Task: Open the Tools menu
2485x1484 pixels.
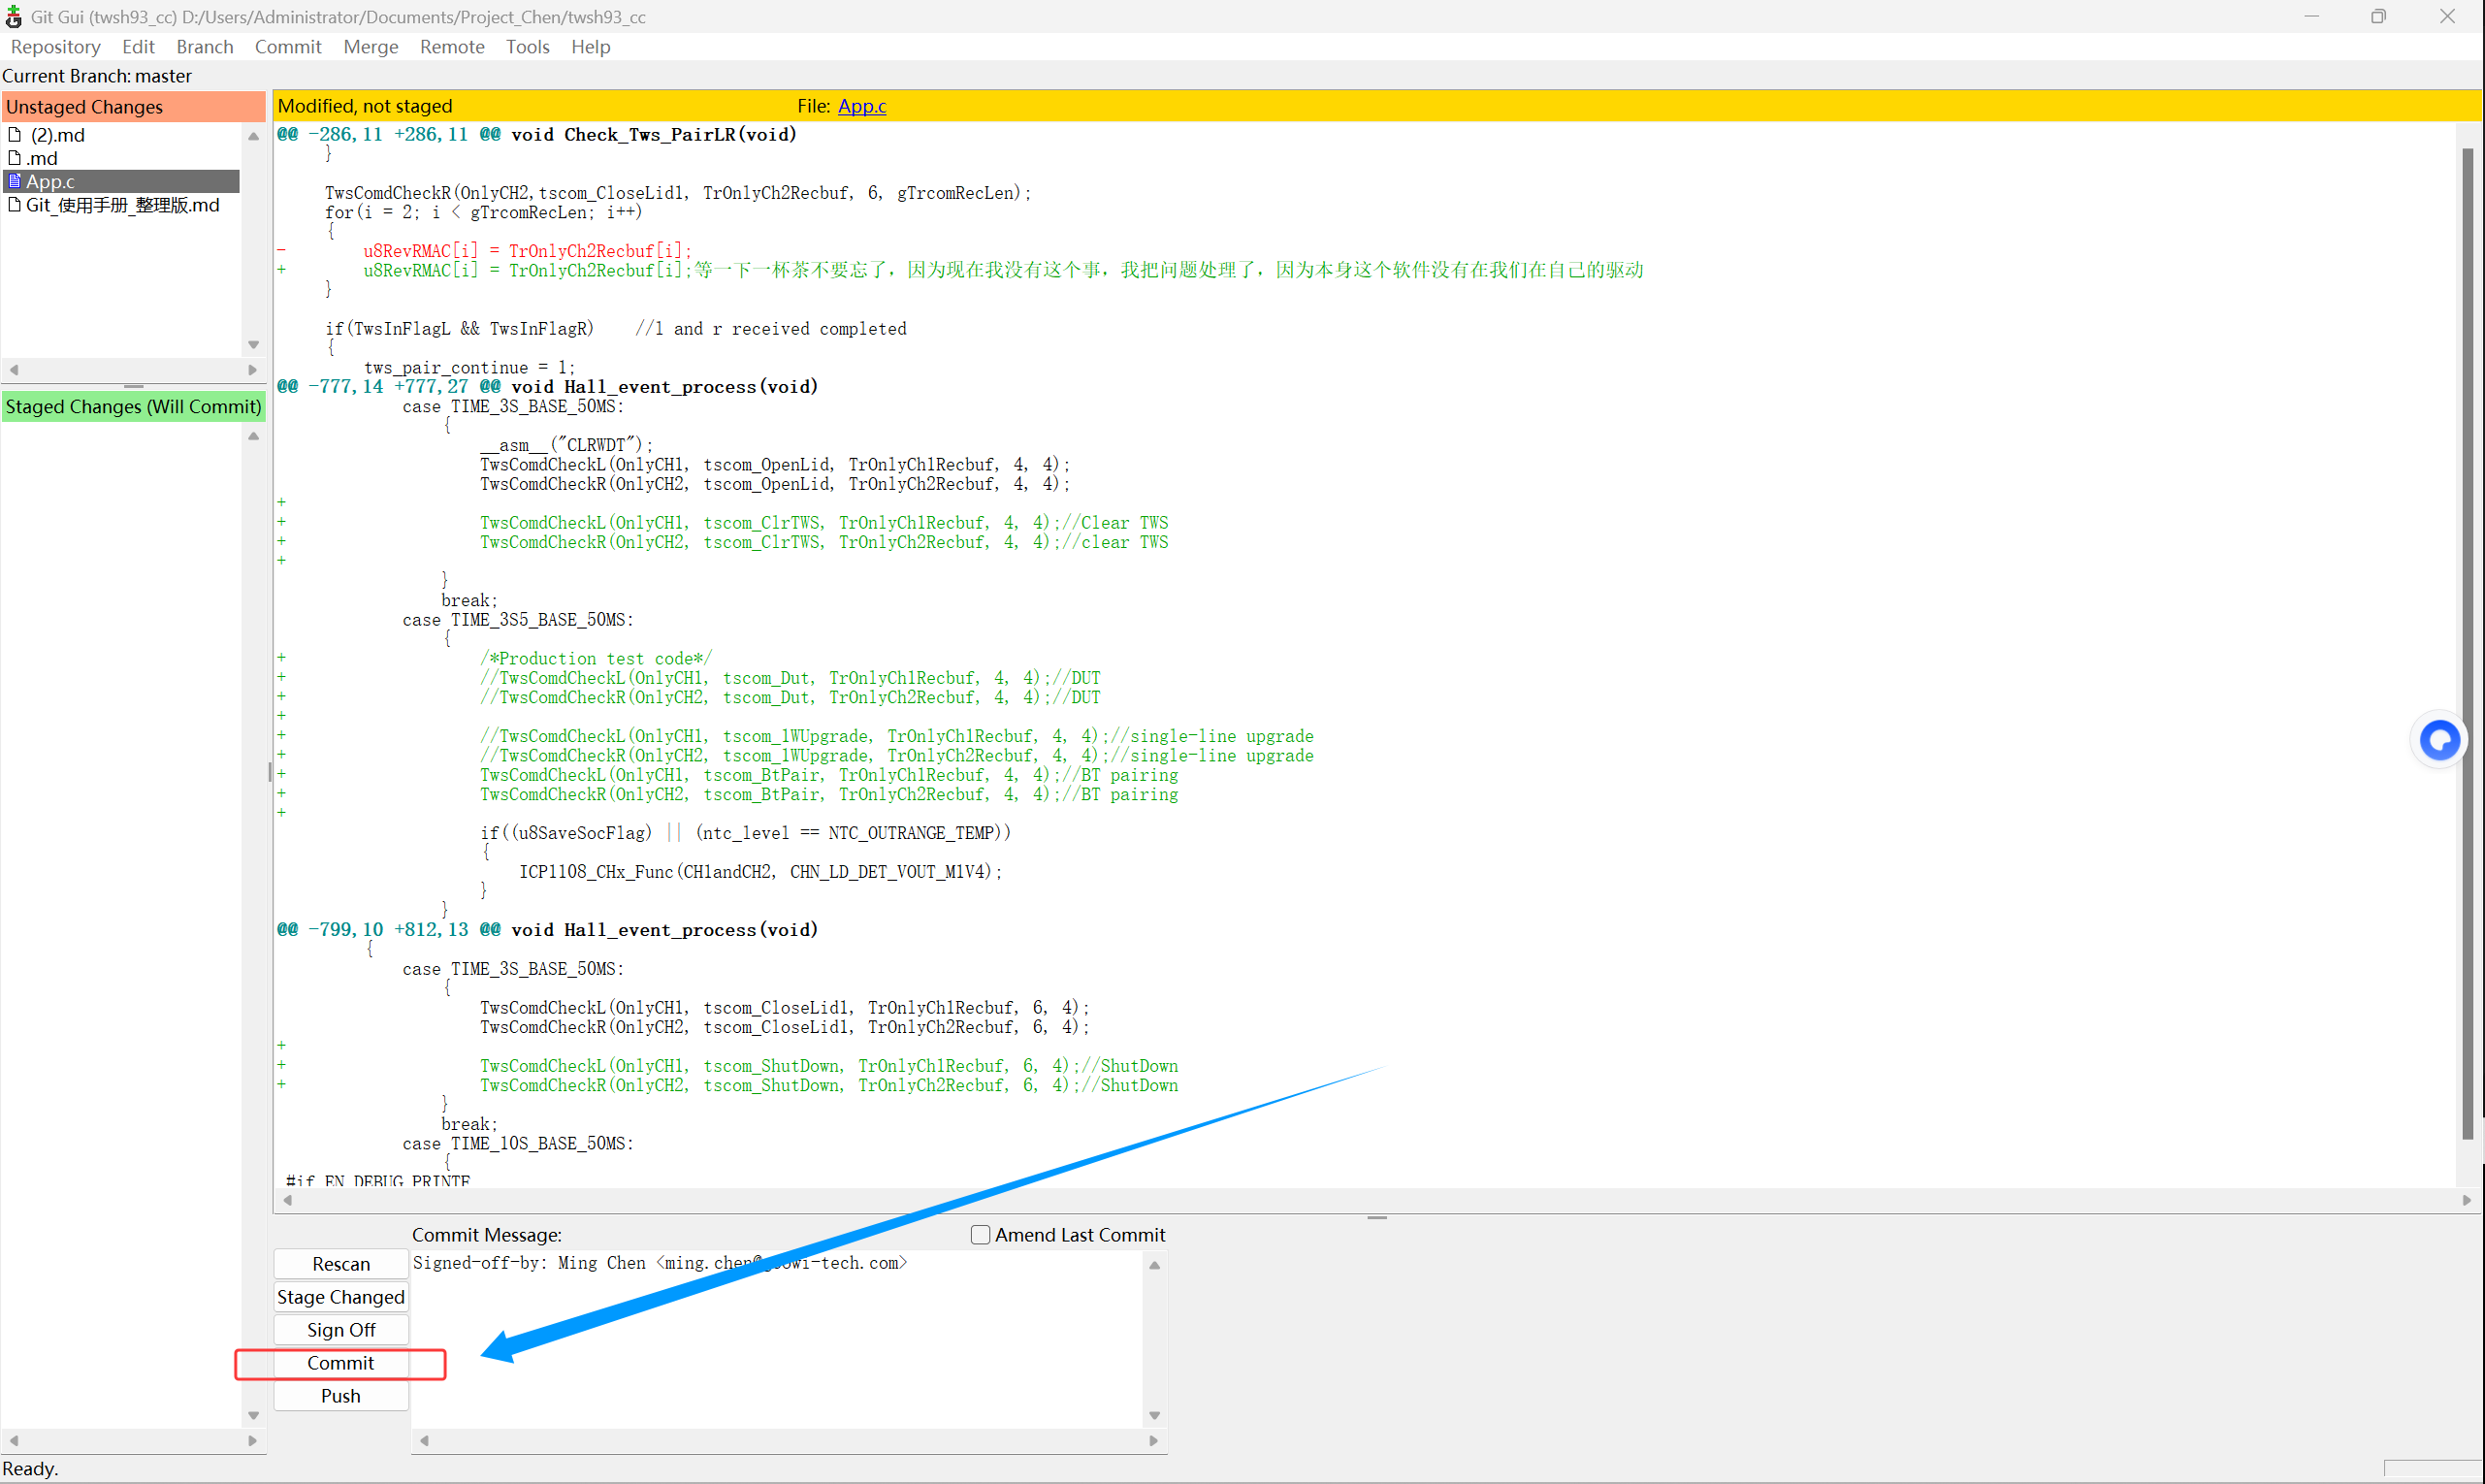Action: click(527, 47)
